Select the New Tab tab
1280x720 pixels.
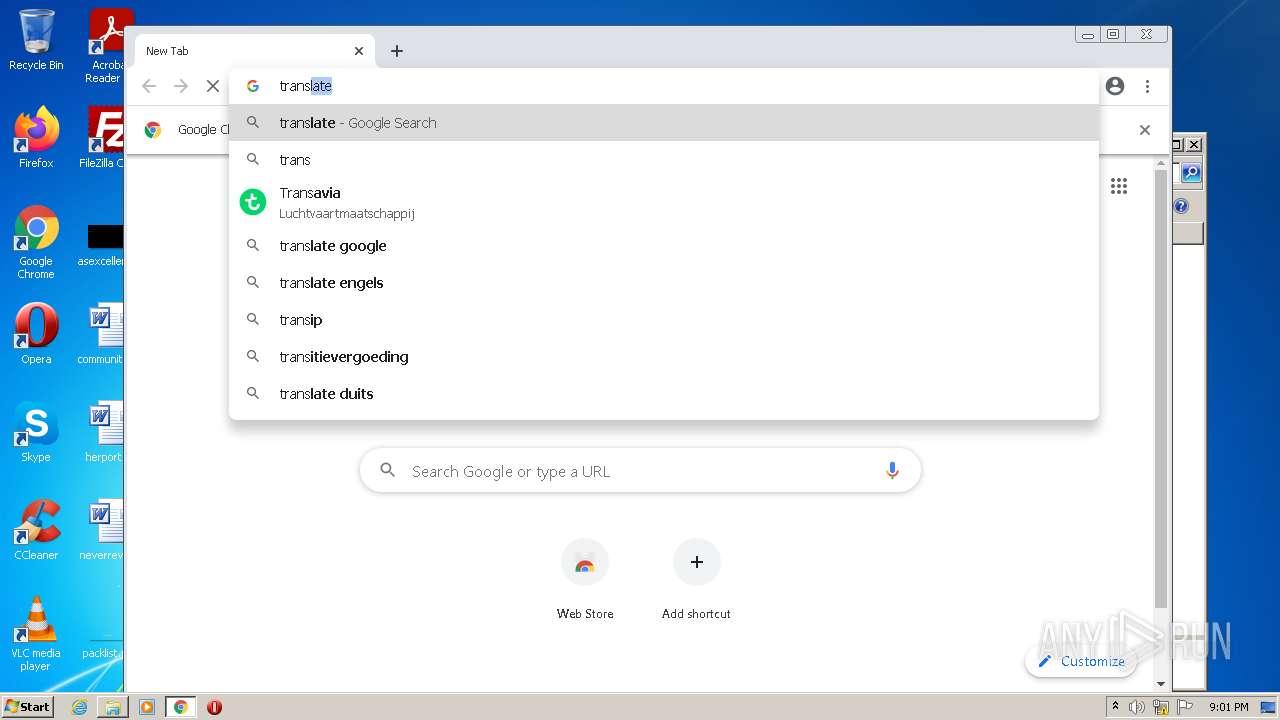coord(254,51)
